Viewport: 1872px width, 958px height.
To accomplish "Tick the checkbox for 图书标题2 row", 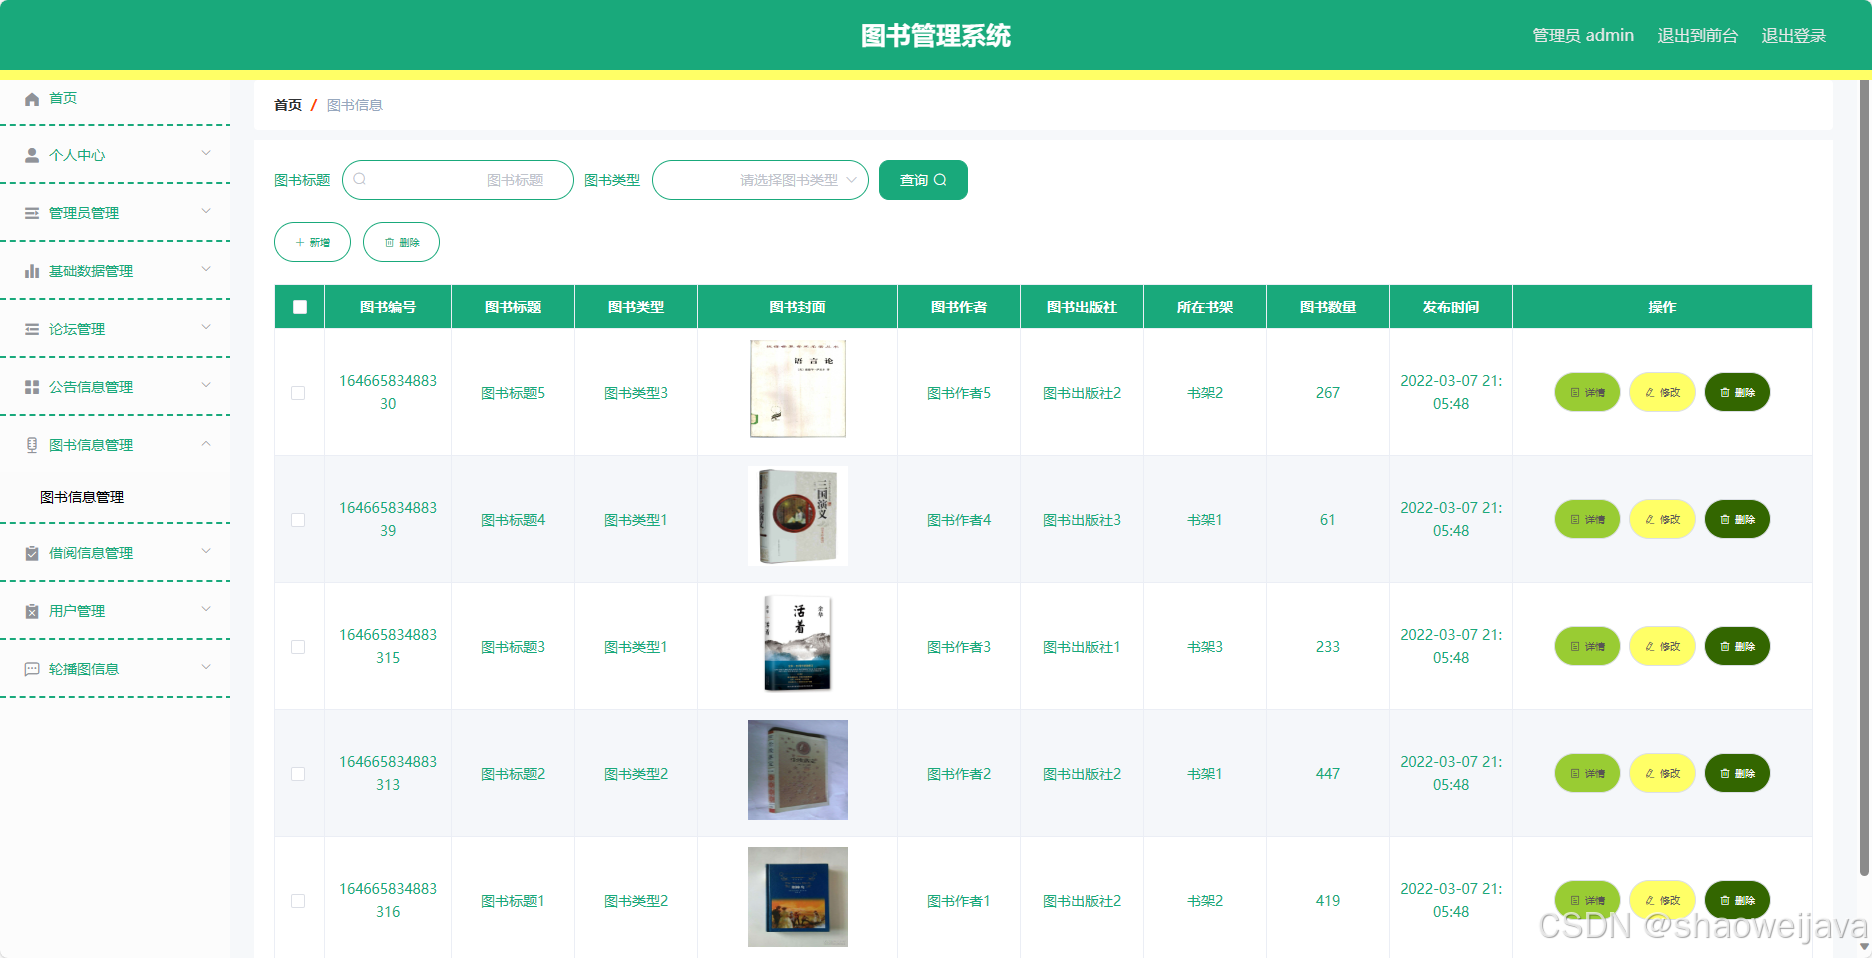I will [298, 774].
